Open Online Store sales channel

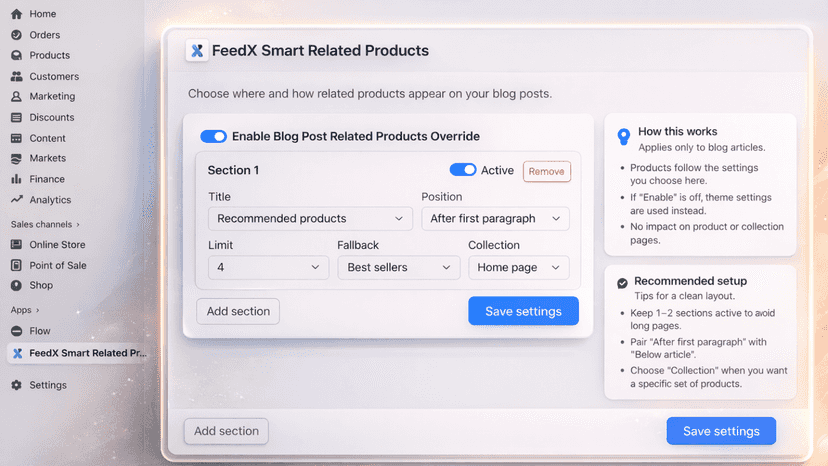pyautogui.click(x=58, y=245)
